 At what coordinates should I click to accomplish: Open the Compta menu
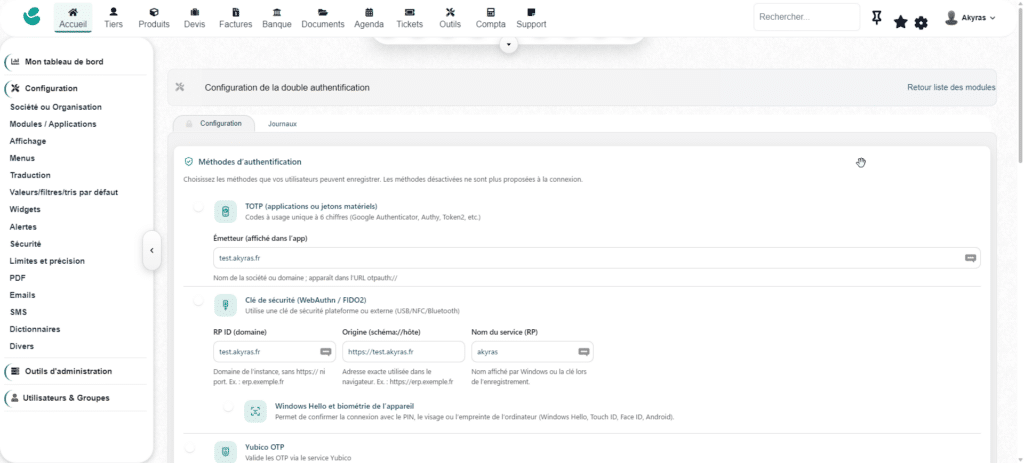click(490, 18)
